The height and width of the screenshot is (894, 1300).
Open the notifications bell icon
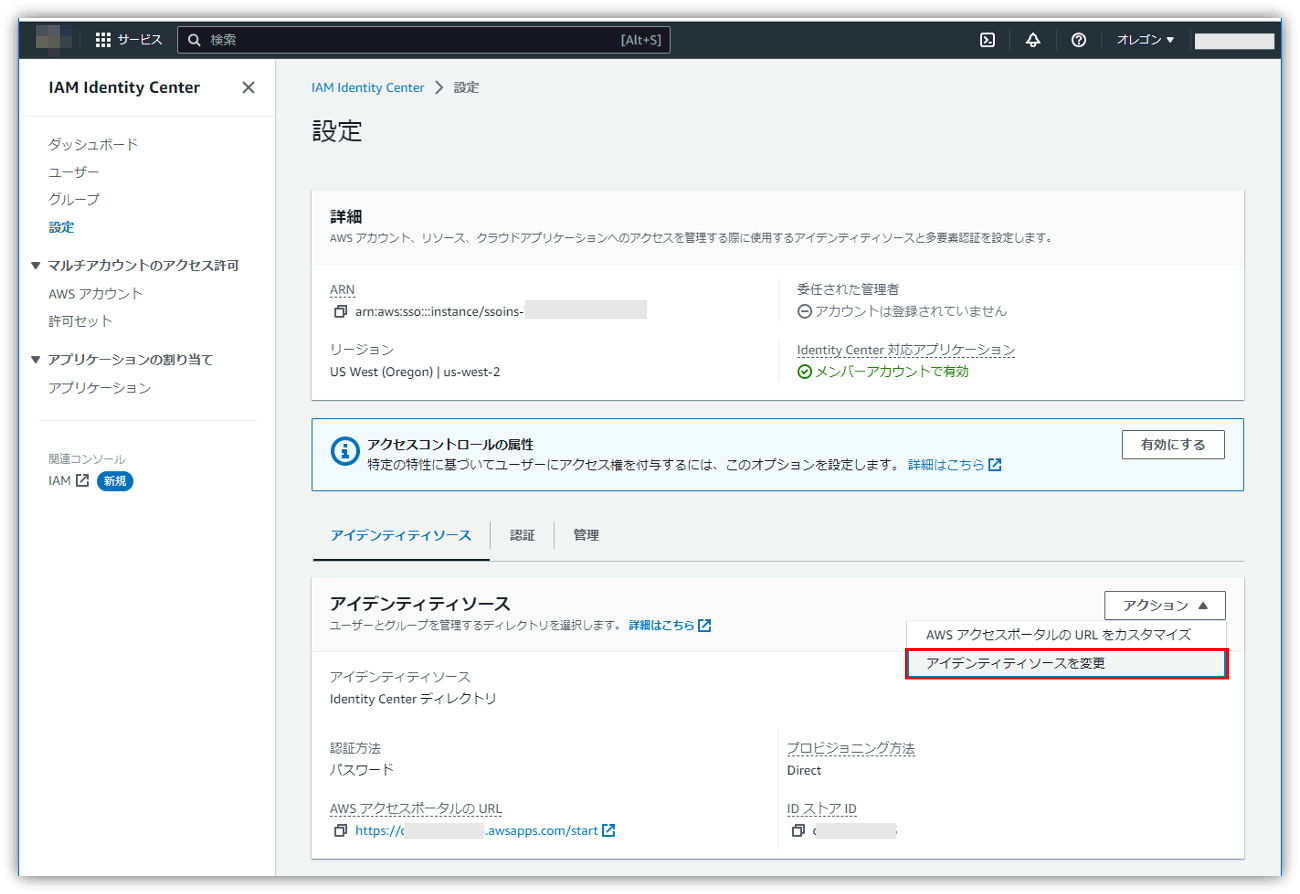[1033, 40]
